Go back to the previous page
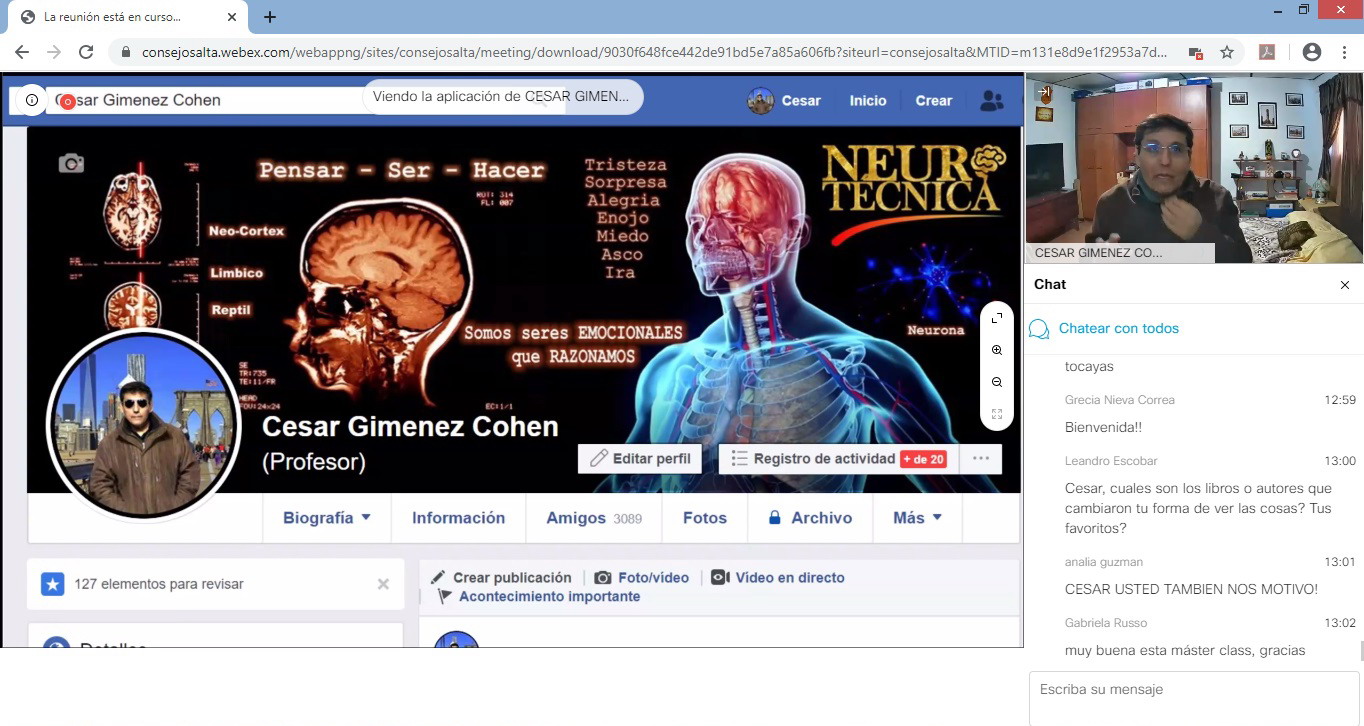 (x=22, y=52)
